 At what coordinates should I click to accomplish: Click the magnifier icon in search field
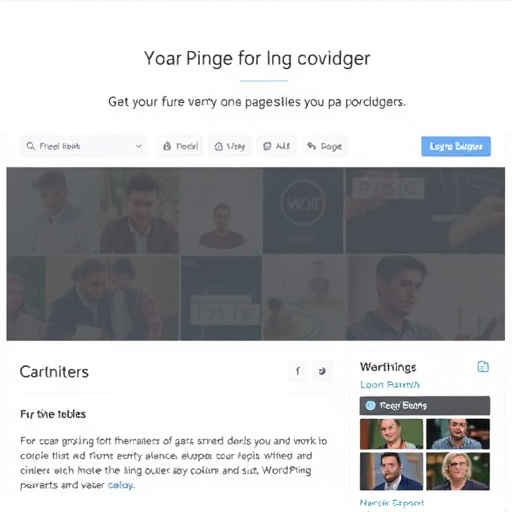click(30, 146)
